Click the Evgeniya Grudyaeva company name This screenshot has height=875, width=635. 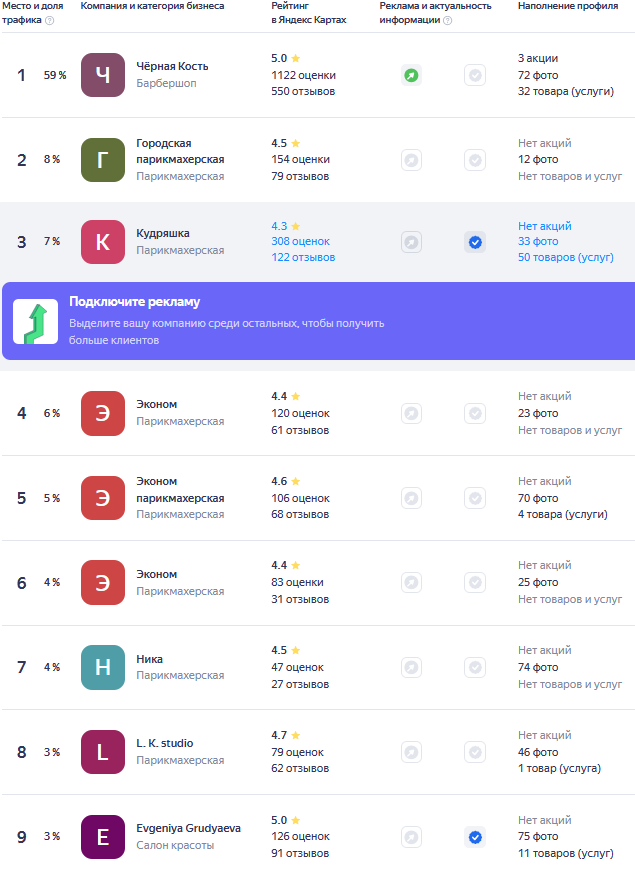point(188,828)
